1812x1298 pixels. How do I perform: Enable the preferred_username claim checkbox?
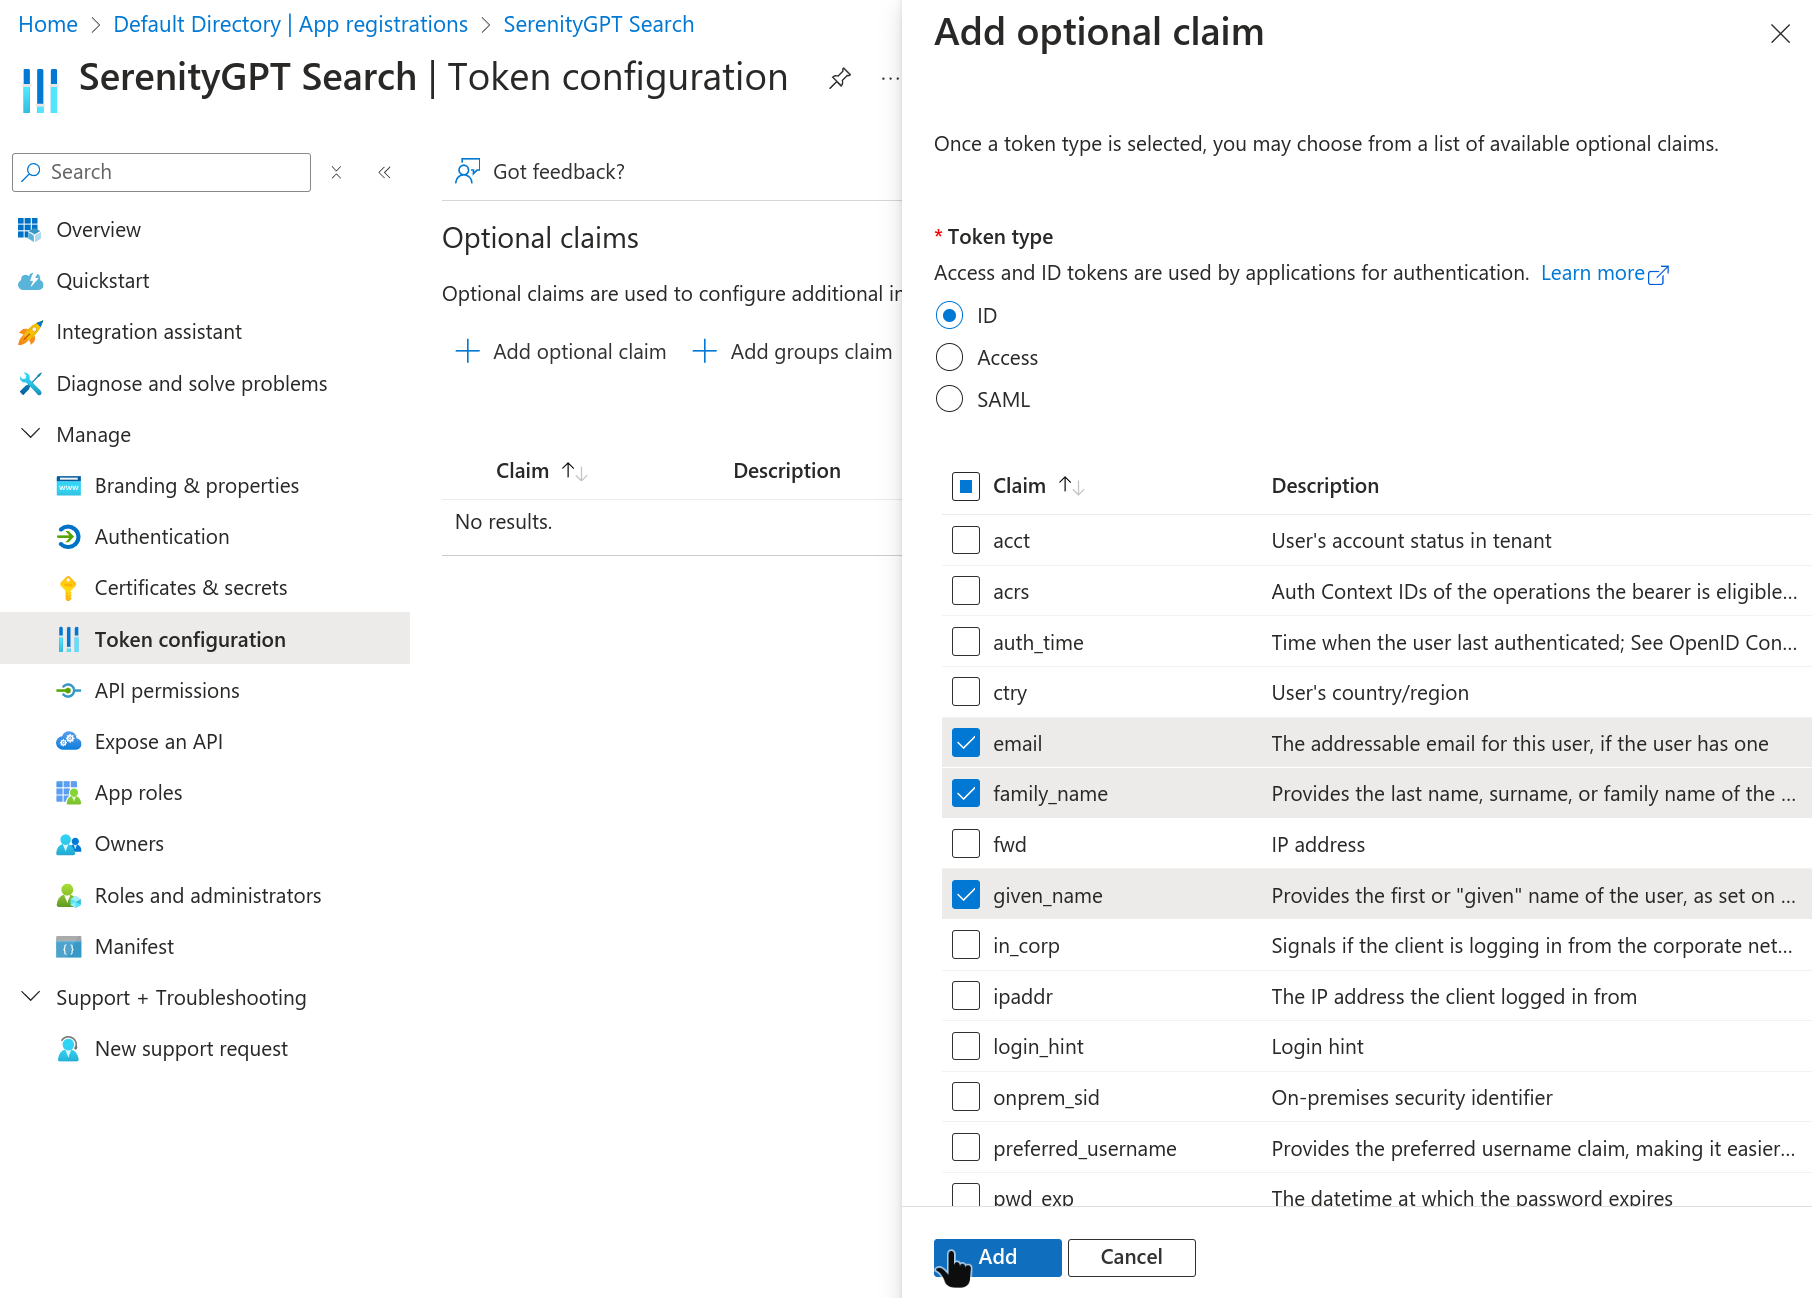tap(965, 1147)
